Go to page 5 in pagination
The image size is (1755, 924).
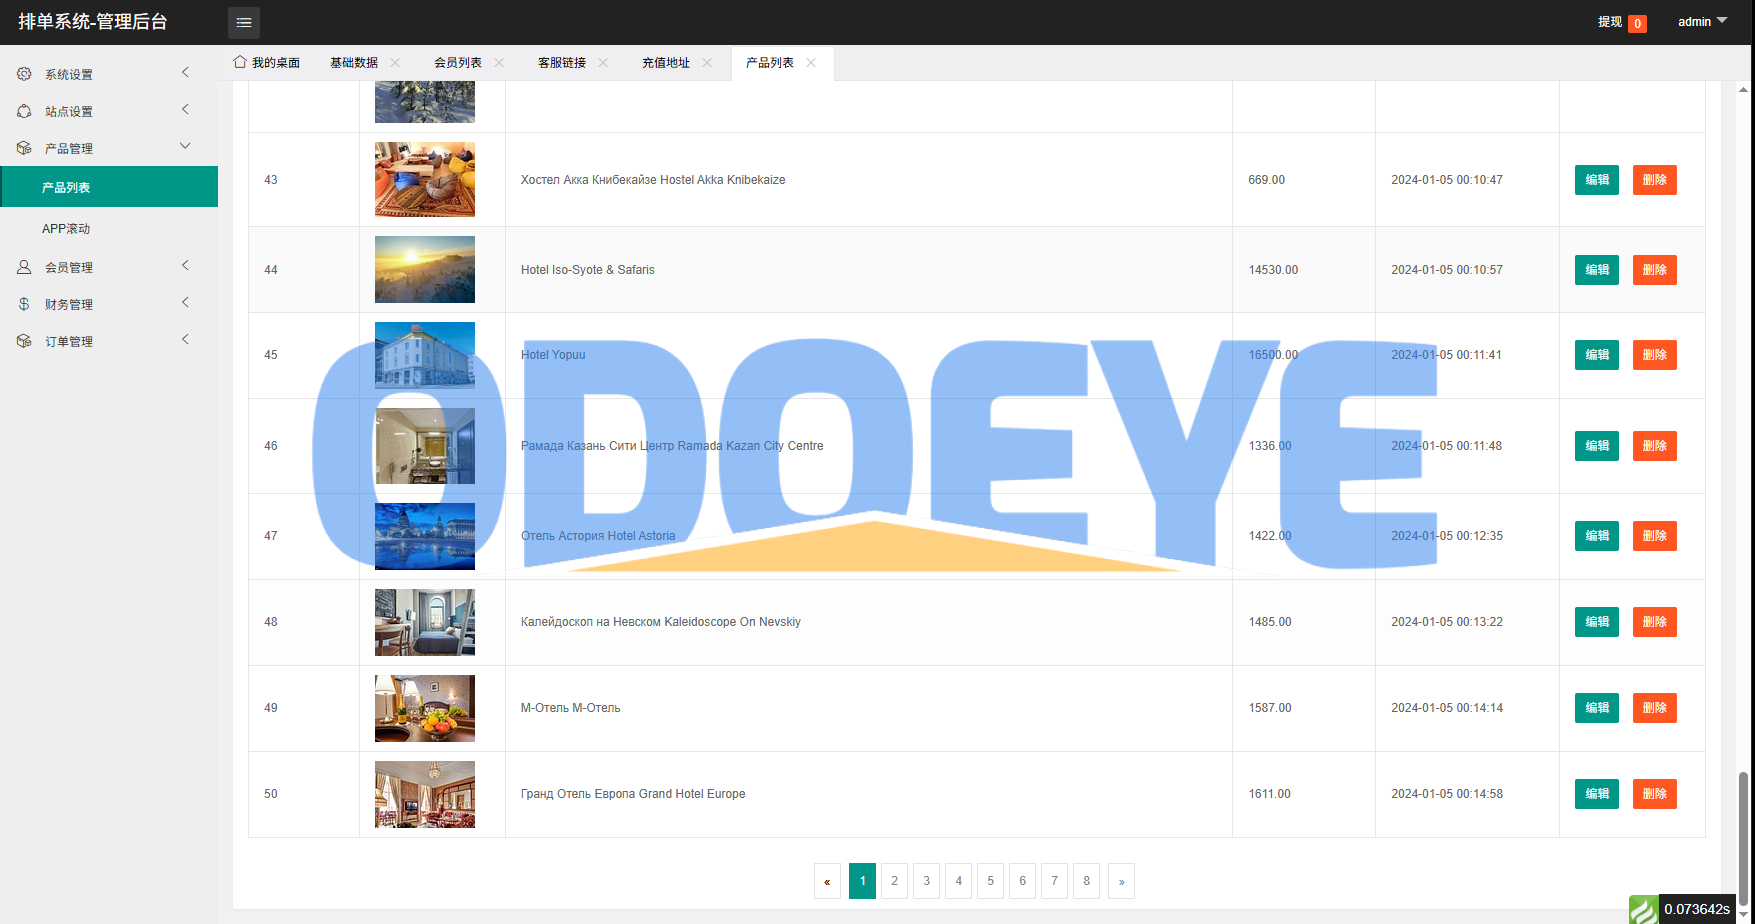click(x=990, y=881)
